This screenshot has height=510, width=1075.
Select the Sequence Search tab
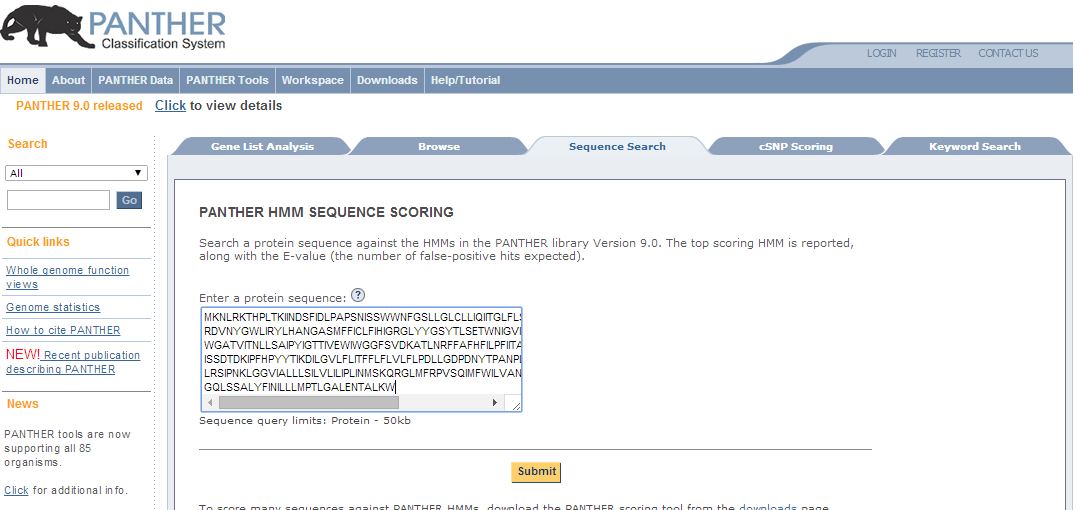(617, 146)
